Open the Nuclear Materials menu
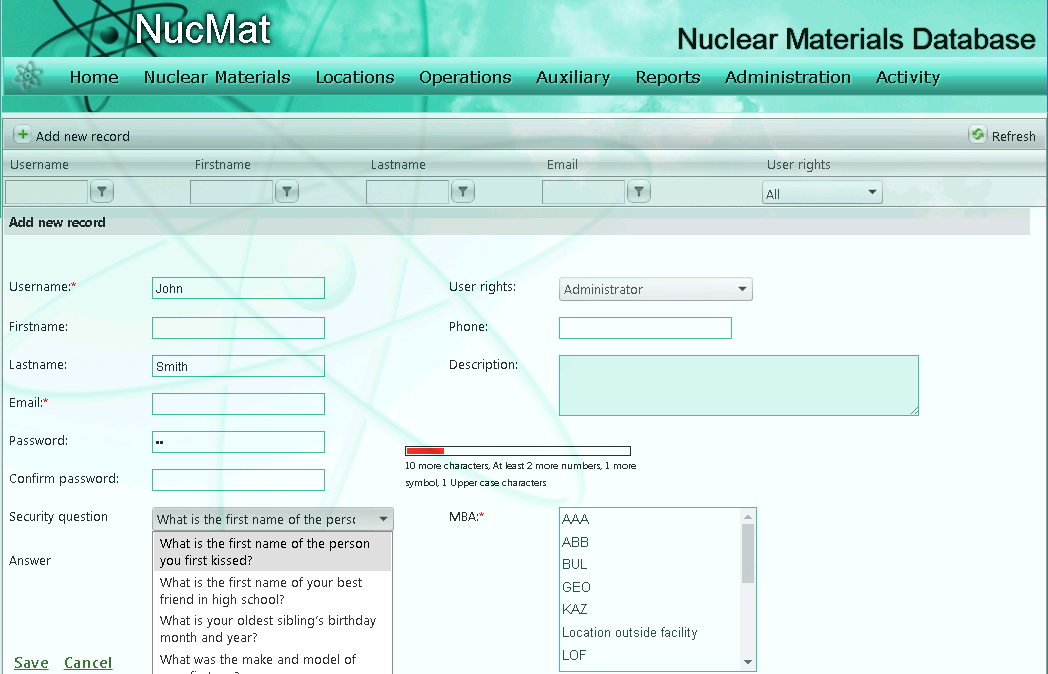This screenshot has width=1048, height=674. [x=217, y=77]
